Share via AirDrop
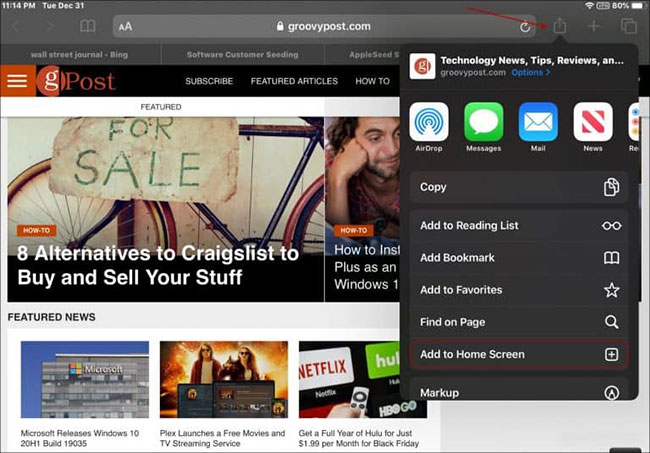Image resolution: width=650 pixels, height=453 pixels. pos(429,128)
